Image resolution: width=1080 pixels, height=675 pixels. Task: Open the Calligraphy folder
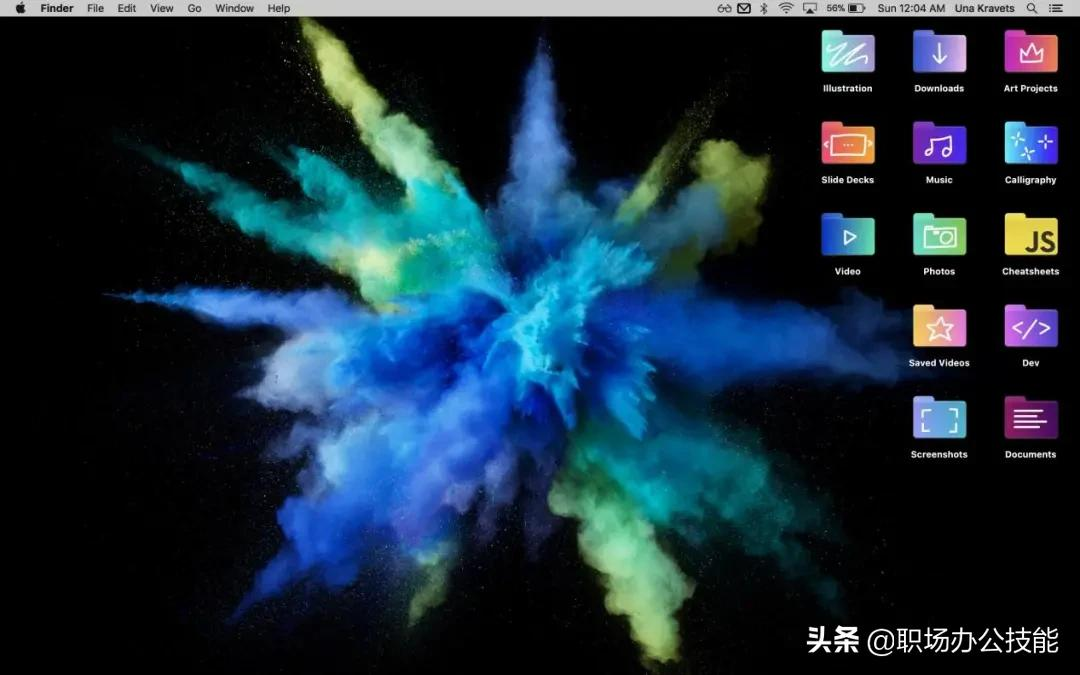coord(1030,144)
